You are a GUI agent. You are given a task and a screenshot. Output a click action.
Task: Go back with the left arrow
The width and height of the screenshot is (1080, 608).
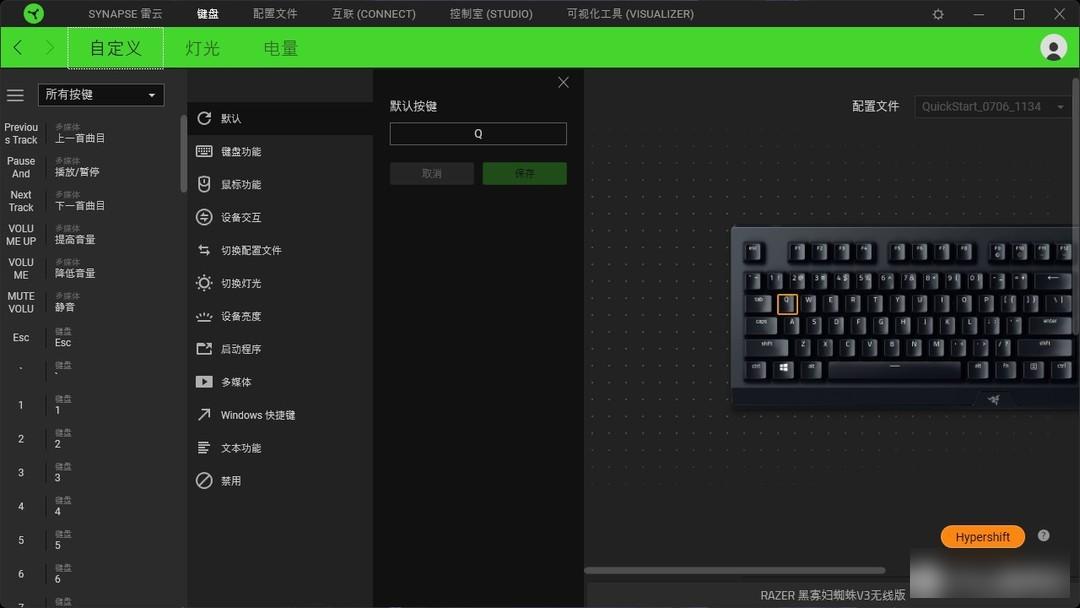(18, 48)
